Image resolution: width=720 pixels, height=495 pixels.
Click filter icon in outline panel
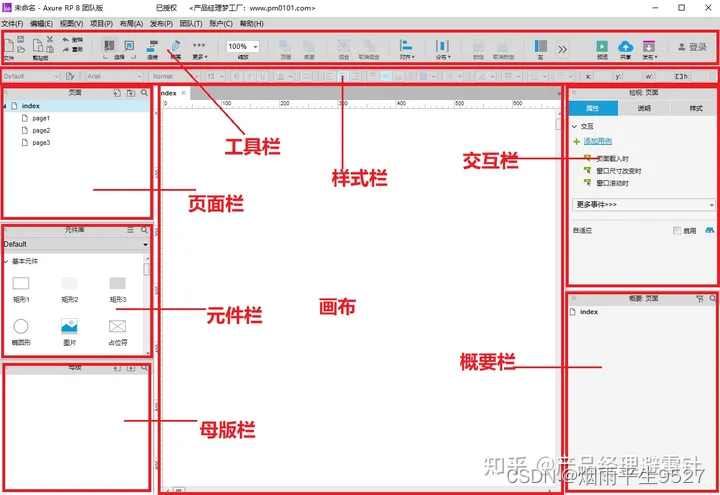(700, 298)
